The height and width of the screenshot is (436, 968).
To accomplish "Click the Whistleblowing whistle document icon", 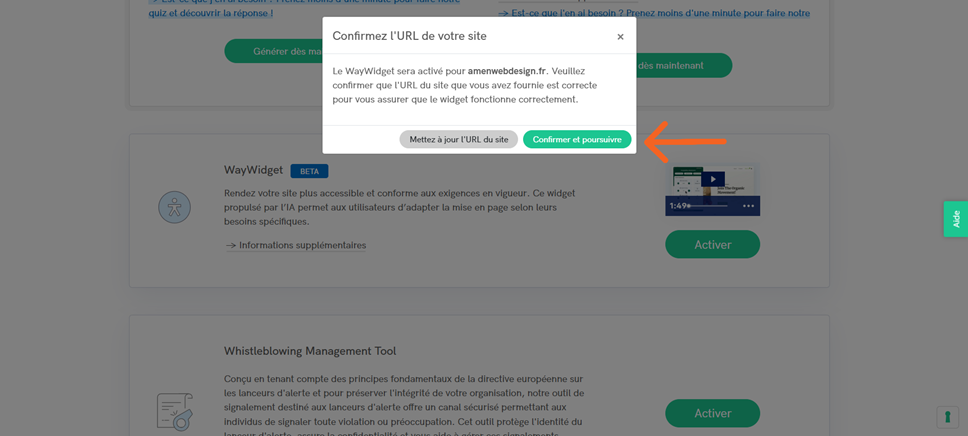I will click(175, 412).
